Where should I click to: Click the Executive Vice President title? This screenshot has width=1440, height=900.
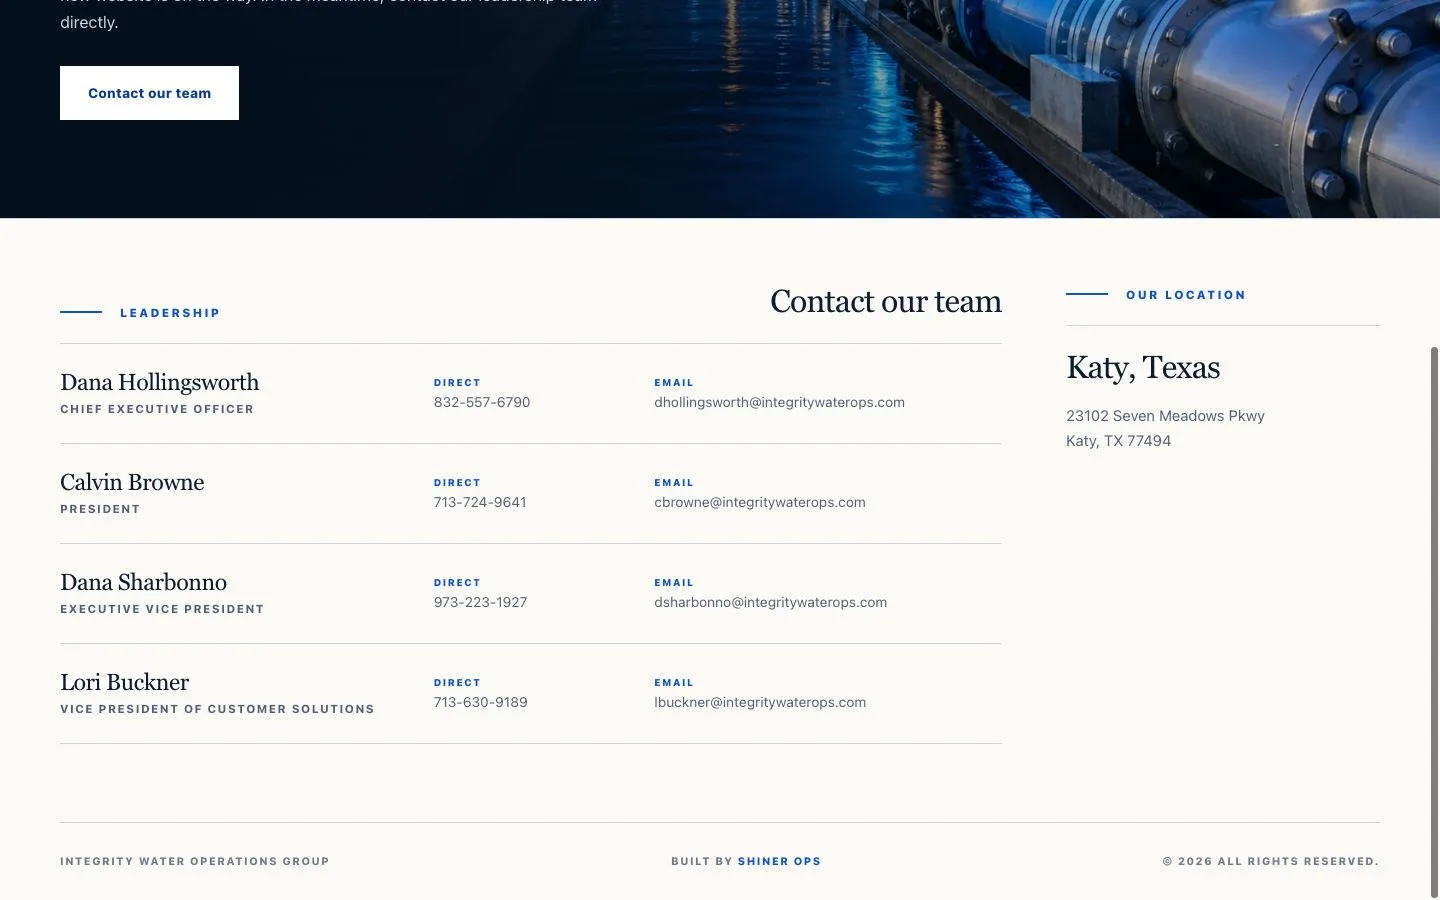click(162, 609)
